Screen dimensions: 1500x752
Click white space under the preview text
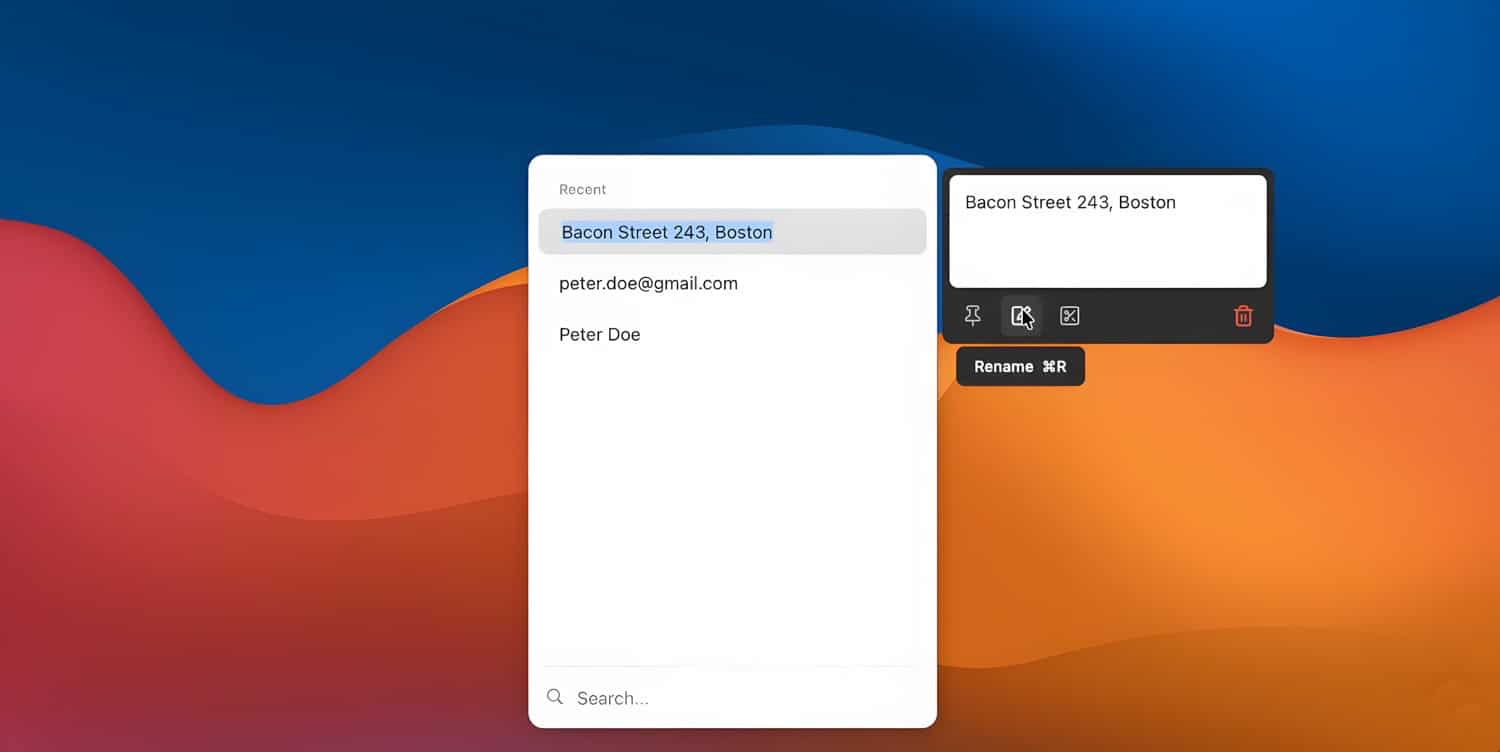pyautogui.click(x=1107, y=255)
